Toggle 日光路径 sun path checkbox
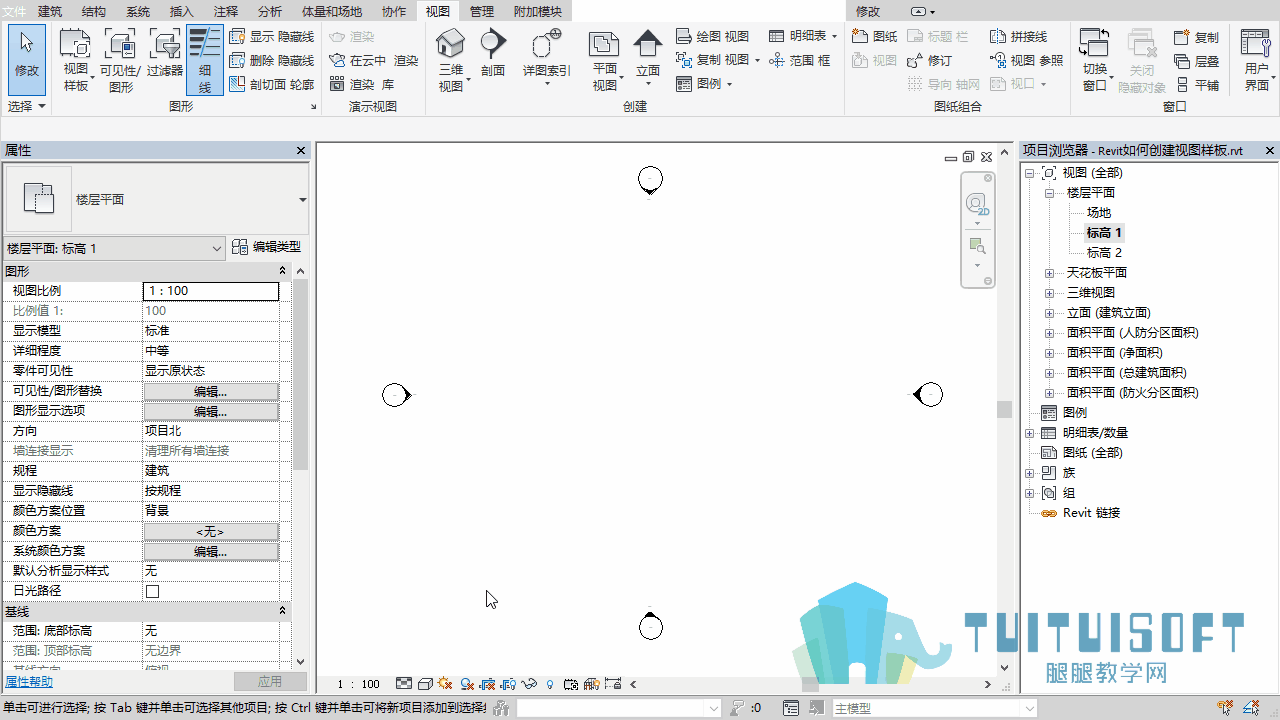Image resolution: width=1280 pixels, height=720 pixels. 152,591
